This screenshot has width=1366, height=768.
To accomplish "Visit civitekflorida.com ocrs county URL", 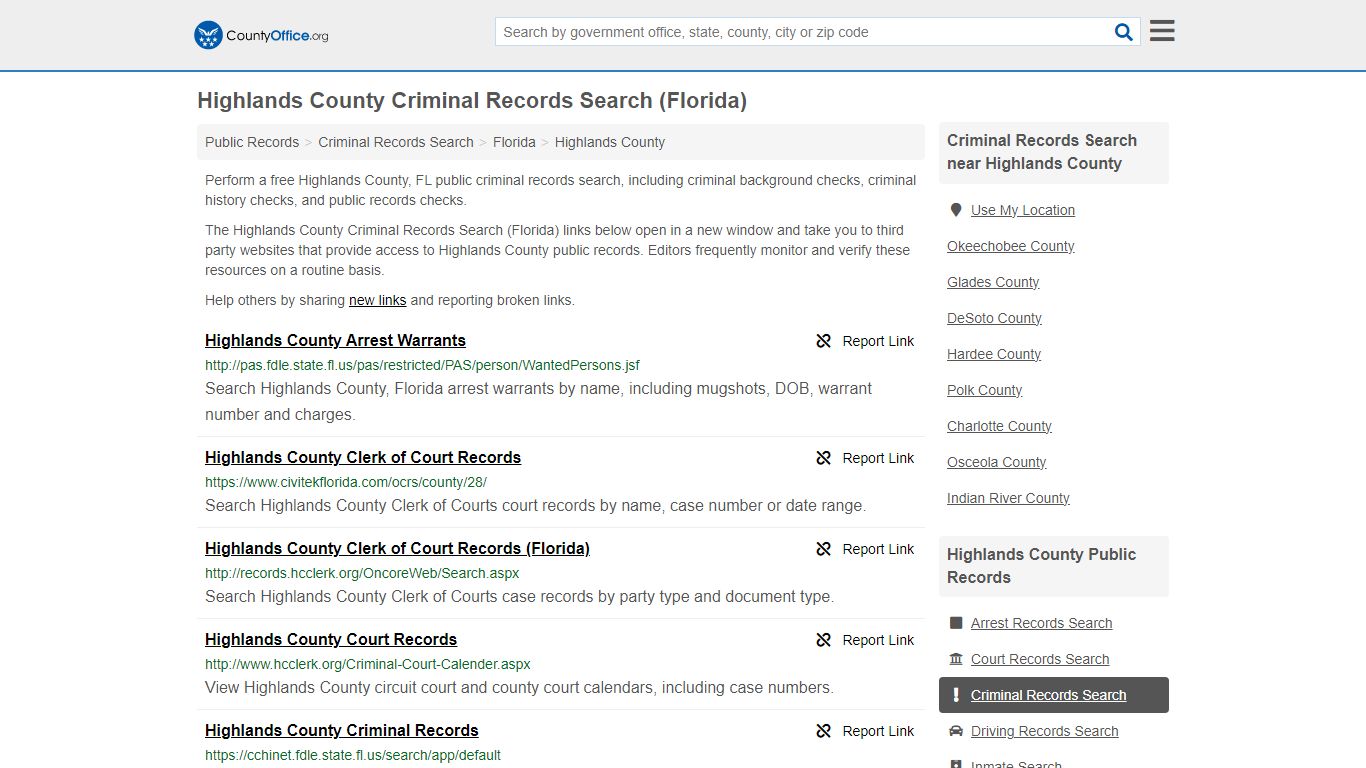I will point(346,482).
